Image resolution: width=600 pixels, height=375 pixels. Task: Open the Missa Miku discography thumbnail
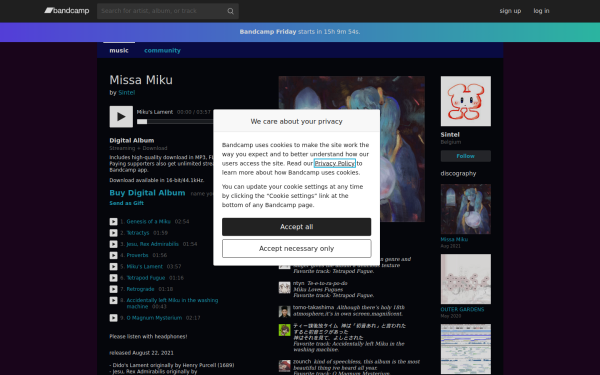(466, 209)
